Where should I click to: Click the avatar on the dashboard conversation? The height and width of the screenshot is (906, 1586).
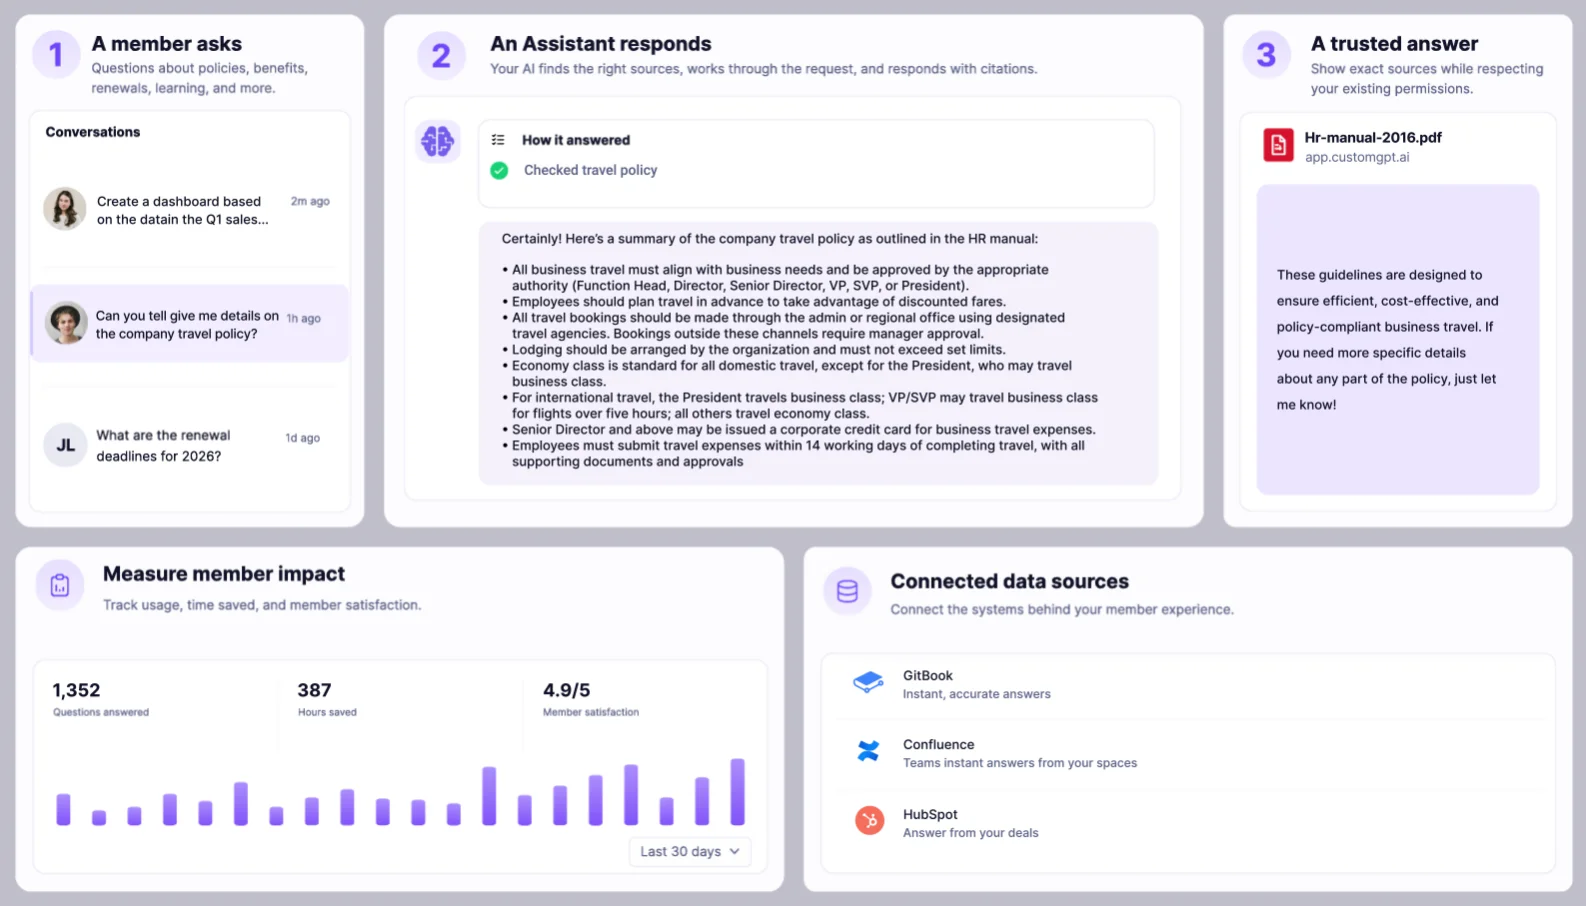click(x=65, y=210)
